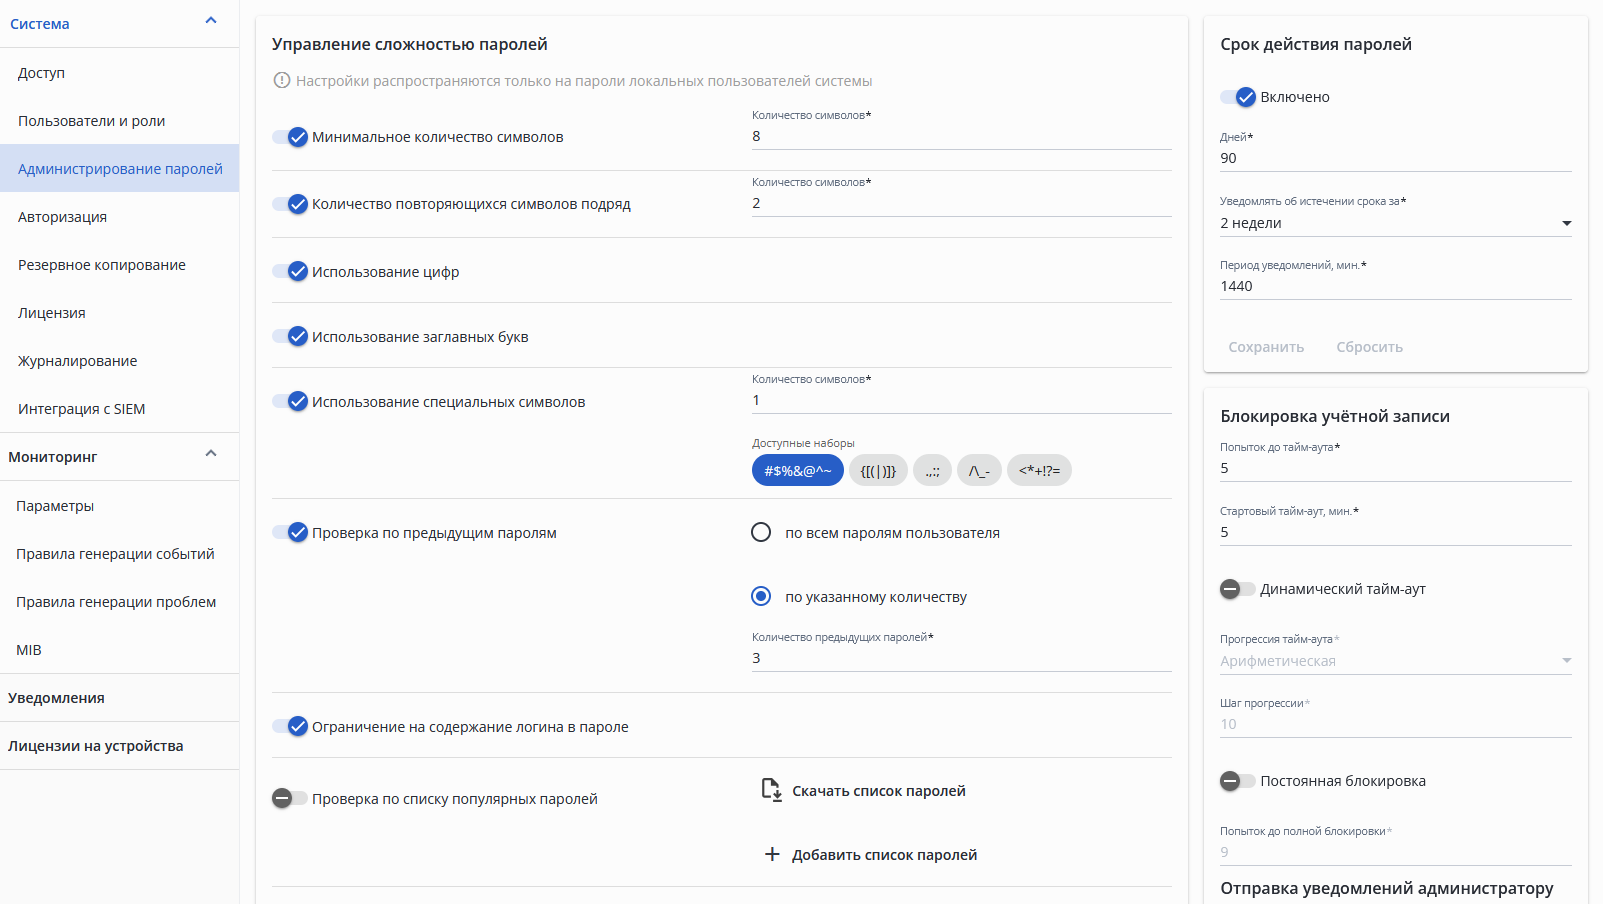Click the Сохранить button
This screenshot has height=904, width=1603.
1266,347
